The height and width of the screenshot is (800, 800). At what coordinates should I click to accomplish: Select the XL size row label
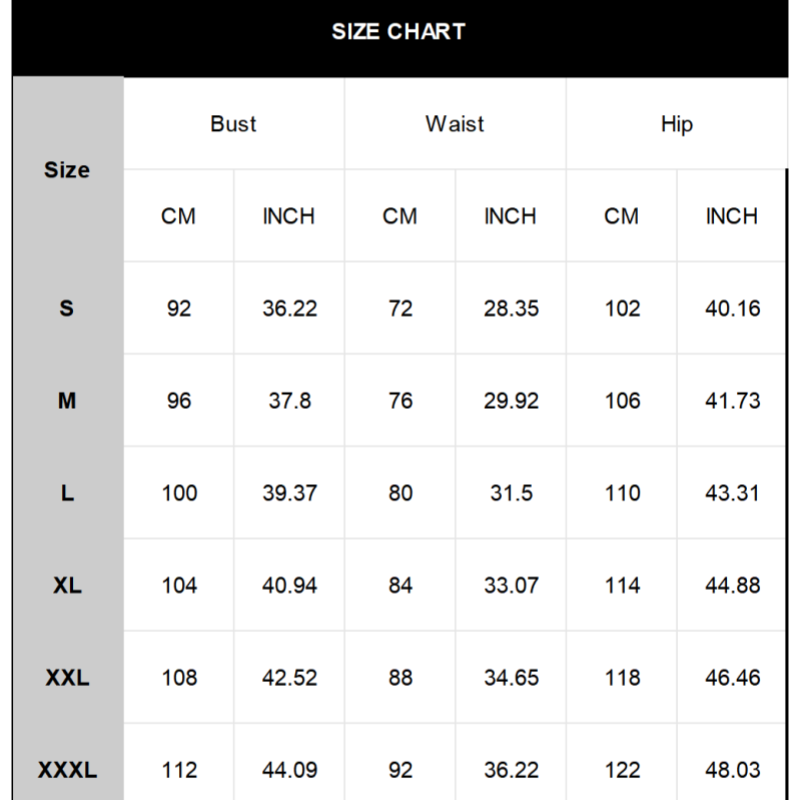(x=67, y=585)
